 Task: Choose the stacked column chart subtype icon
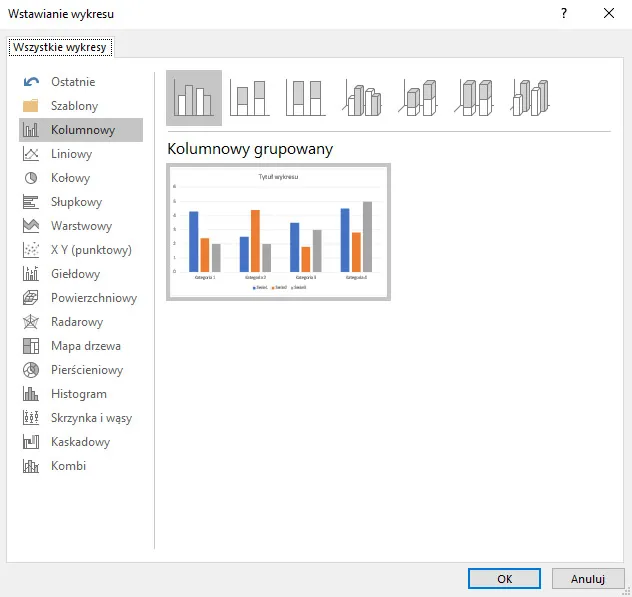pyautogui.click(x=249, y=98)
